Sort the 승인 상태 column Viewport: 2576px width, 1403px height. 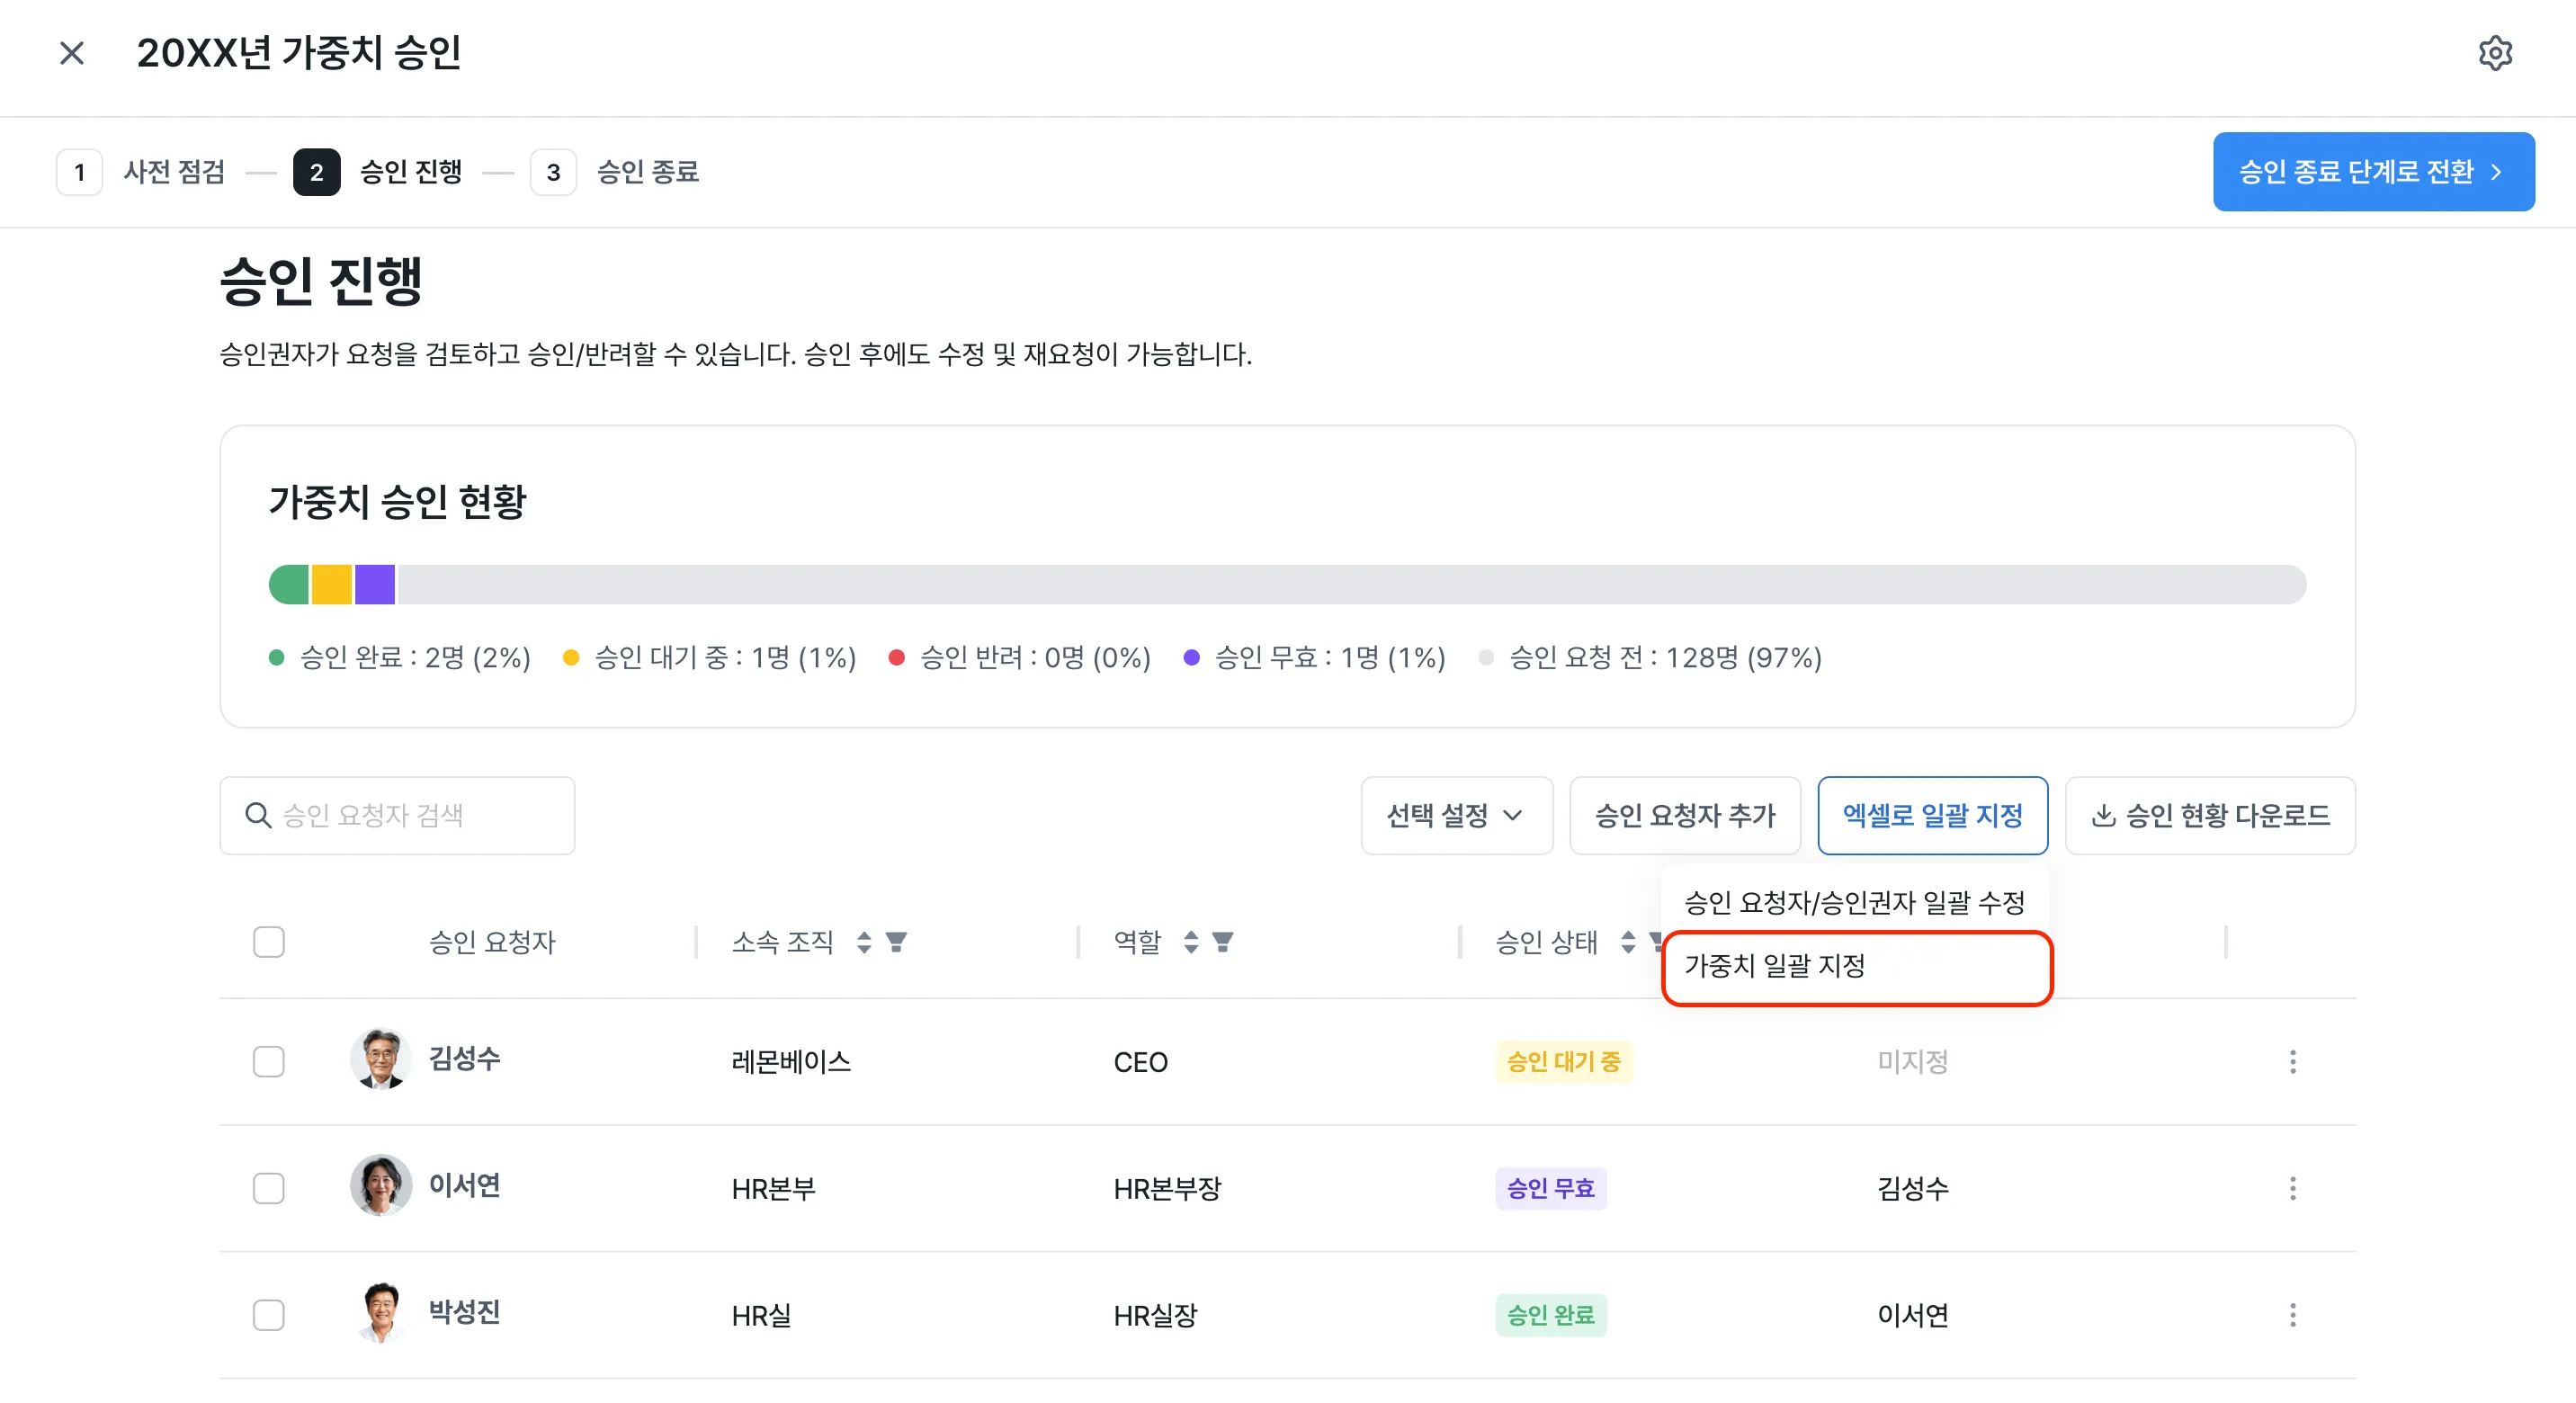coord(1628,942)
